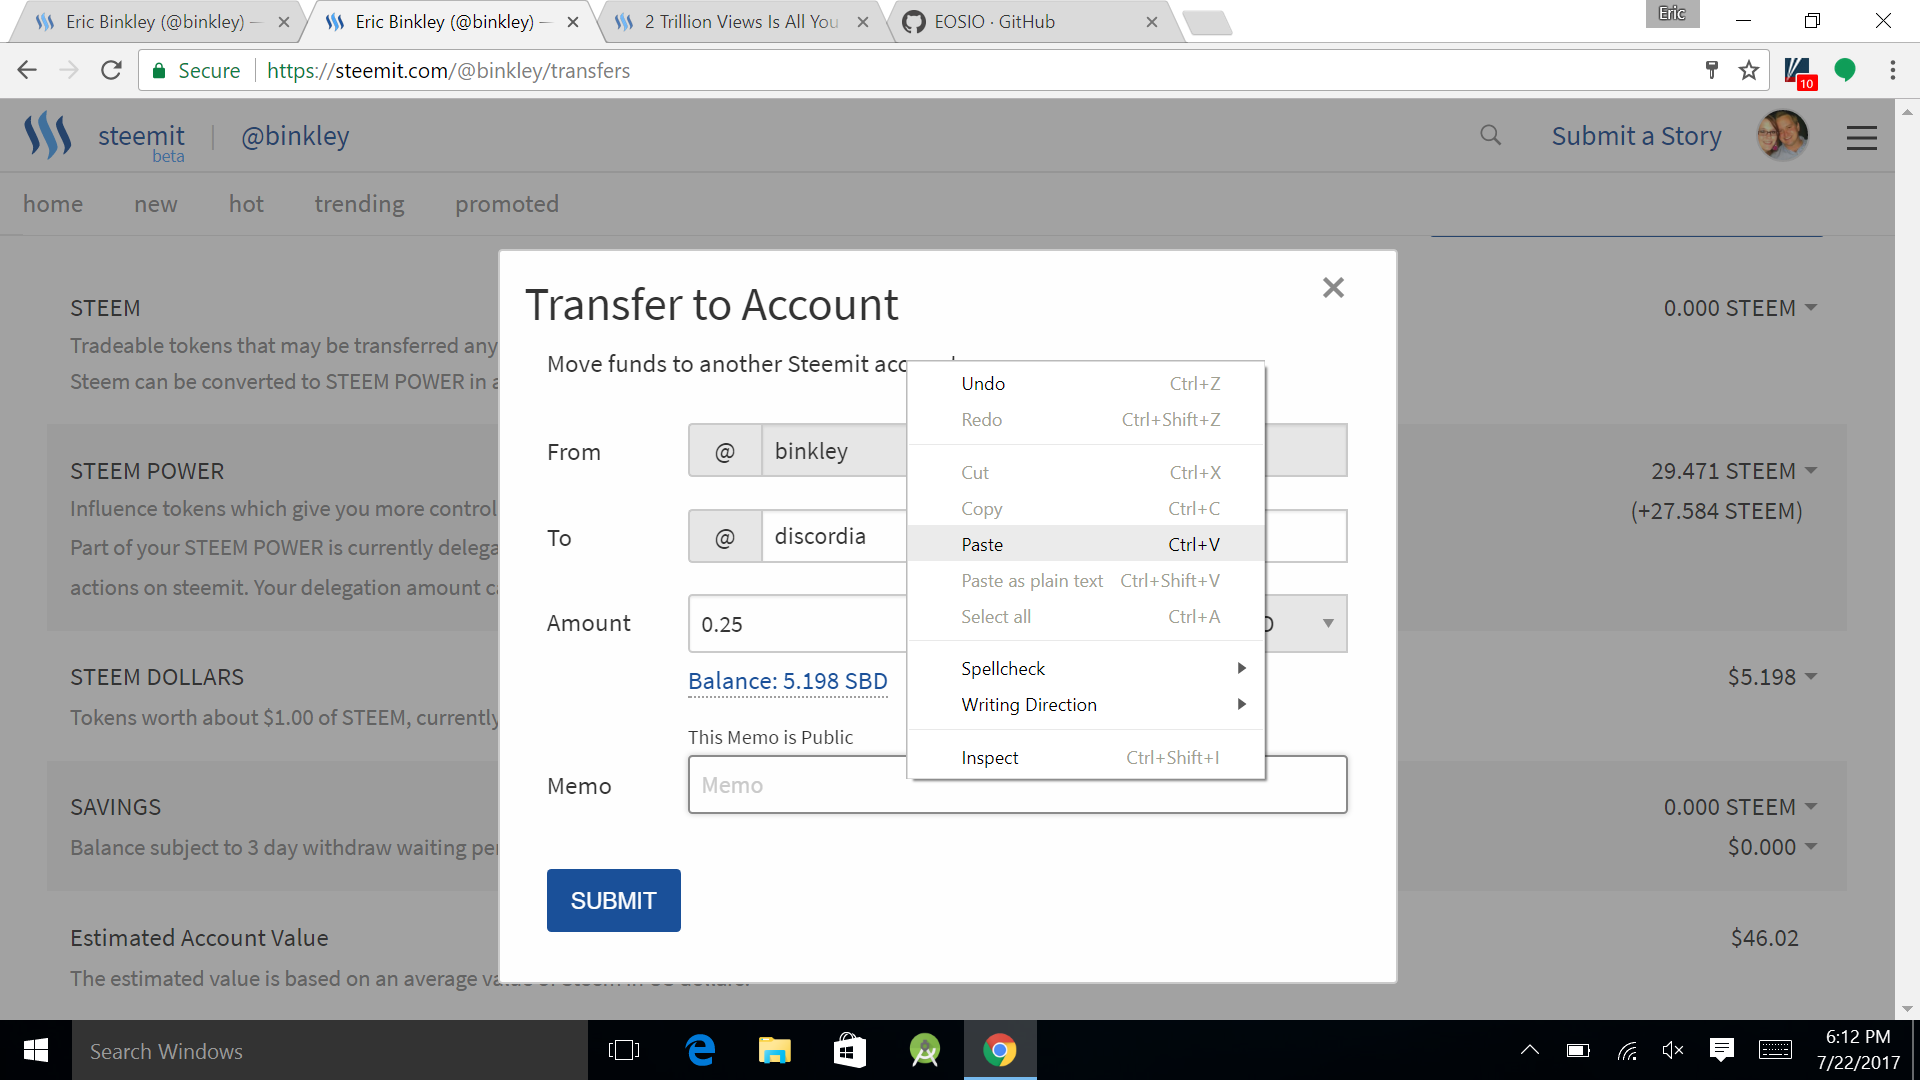1920x1080 pixels.
Task: Open Microsoft Edge from taskbar
Action: click(700, 1050)
